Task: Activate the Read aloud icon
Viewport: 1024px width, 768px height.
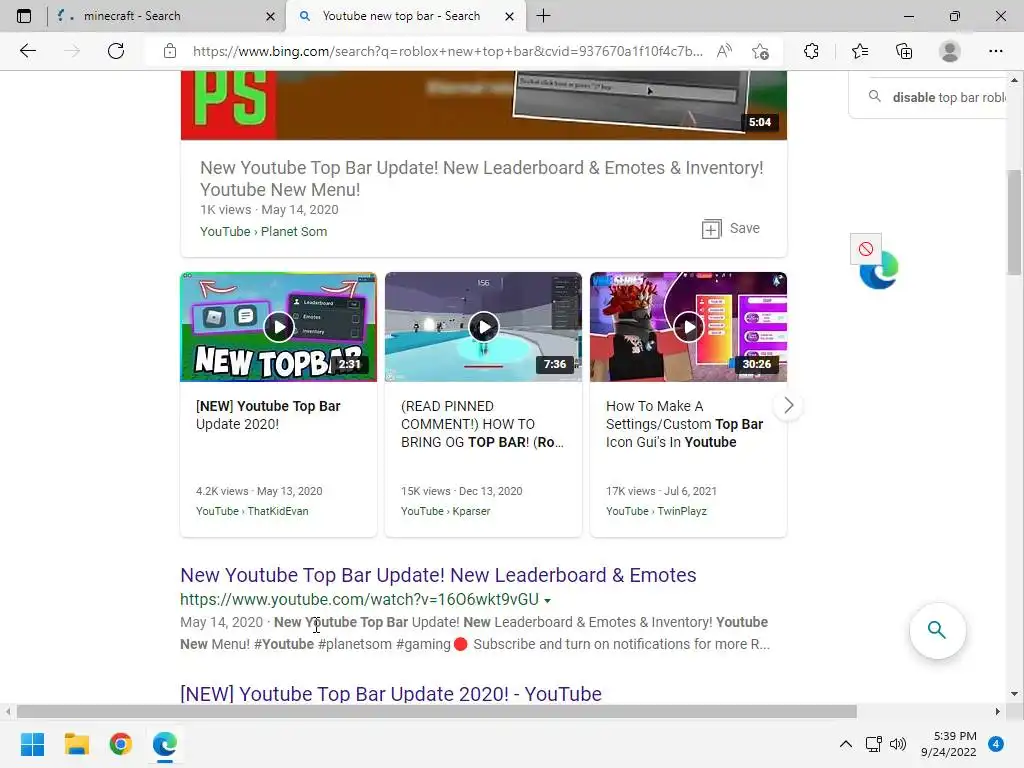Action: click(724, 51)
